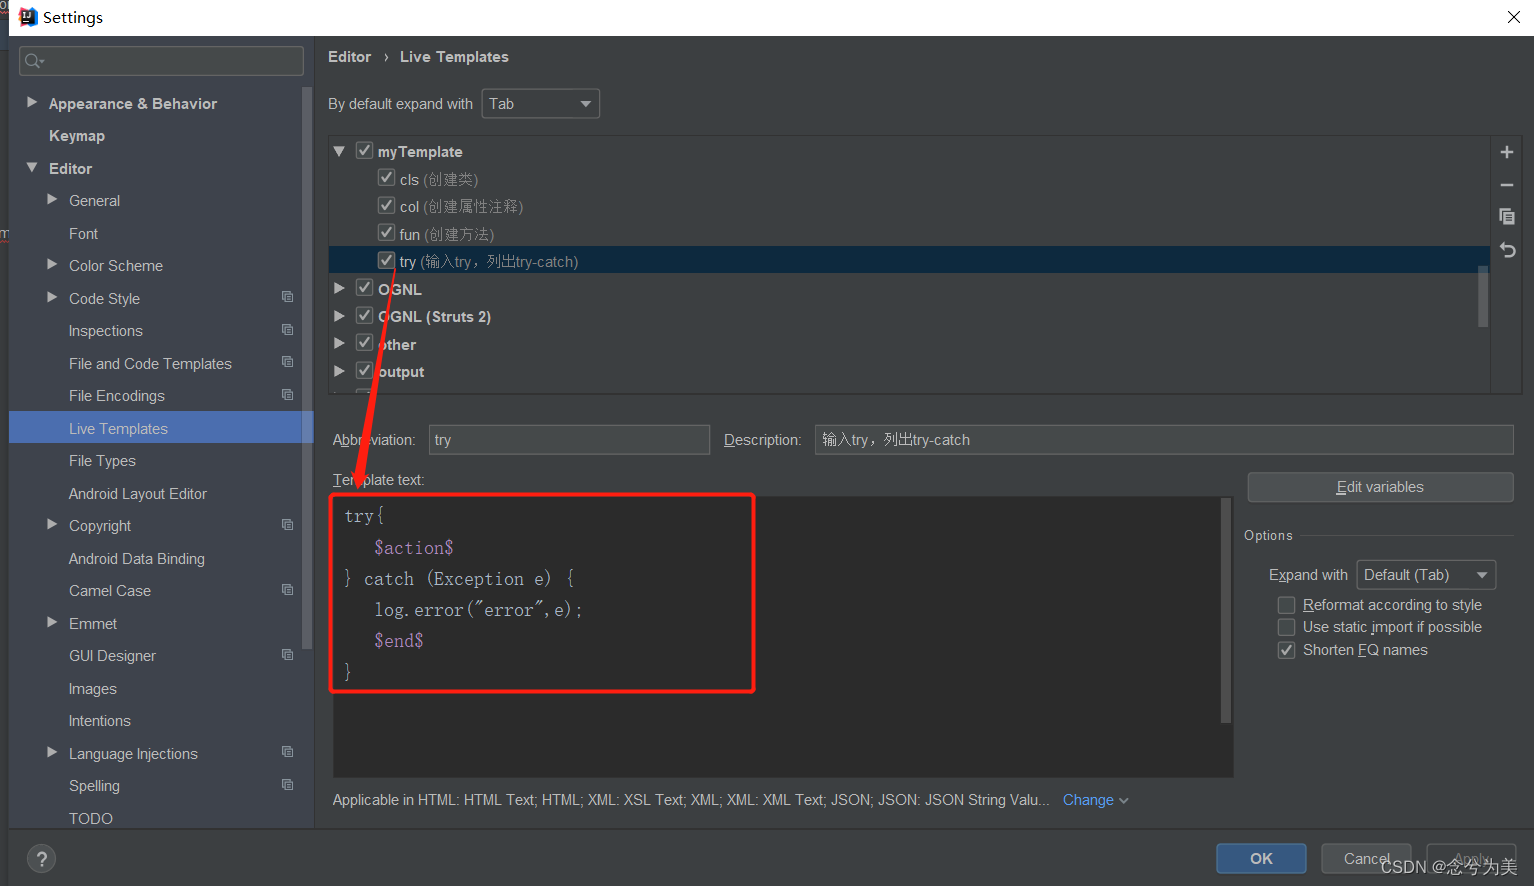This screenshot has width=1534, height=886.
Task: Toggle the cls template checkbox
Action: (386, 178)
